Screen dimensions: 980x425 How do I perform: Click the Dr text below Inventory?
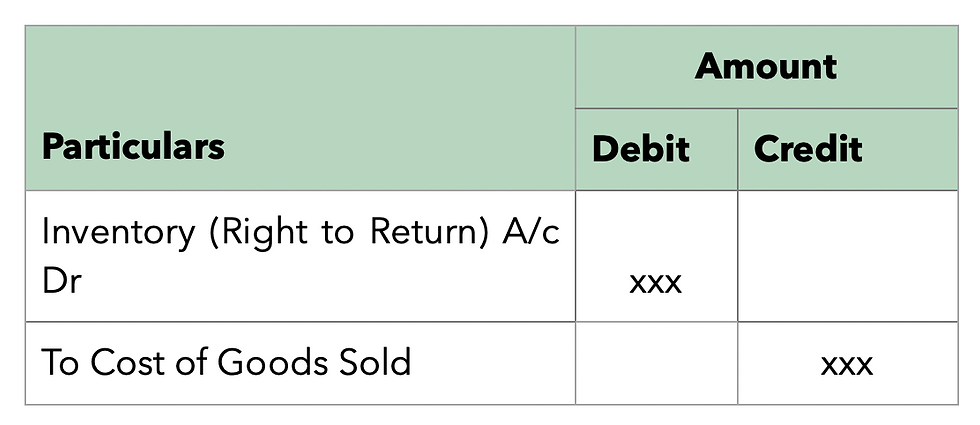click(x=62, y=281)
